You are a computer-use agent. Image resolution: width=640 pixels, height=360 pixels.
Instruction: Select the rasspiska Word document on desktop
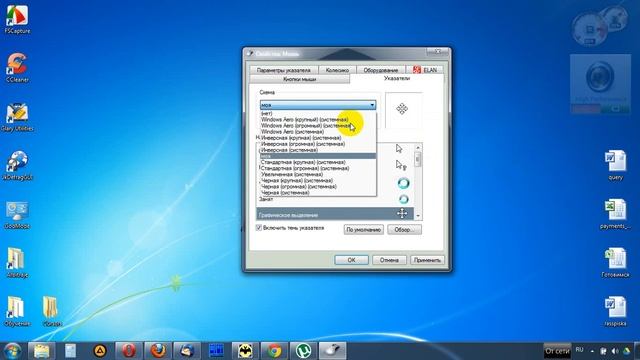click(616, 312)
